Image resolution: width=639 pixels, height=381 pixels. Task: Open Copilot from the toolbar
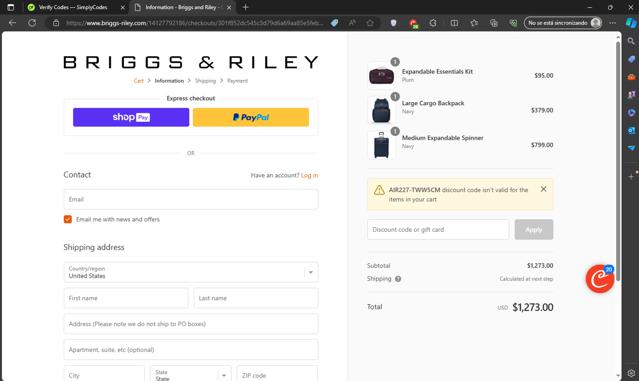pyautogui.click(x=631, y=23)
